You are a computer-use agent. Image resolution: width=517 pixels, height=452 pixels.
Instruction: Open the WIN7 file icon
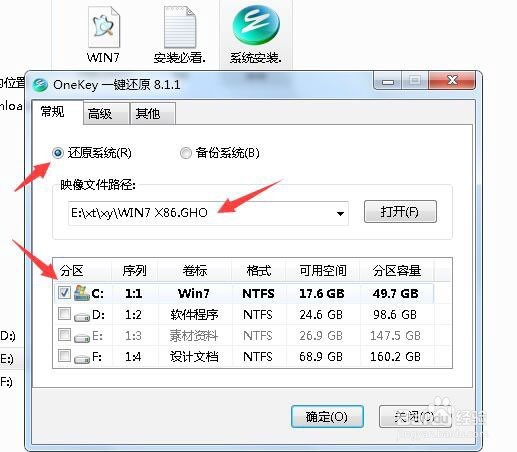[104, 28]
